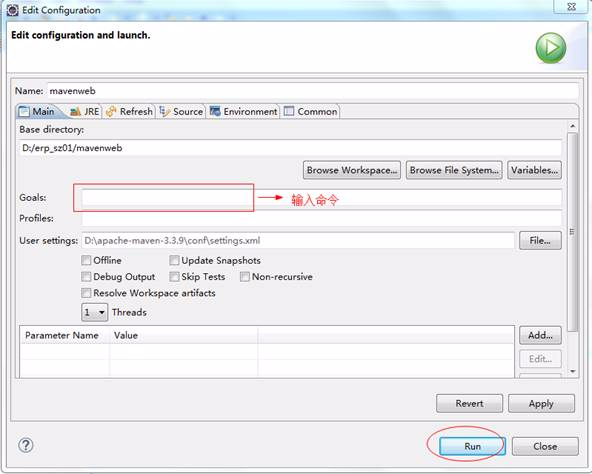
Task: Click the scrollbar up arrow
Action: click(x=572, y=126)
